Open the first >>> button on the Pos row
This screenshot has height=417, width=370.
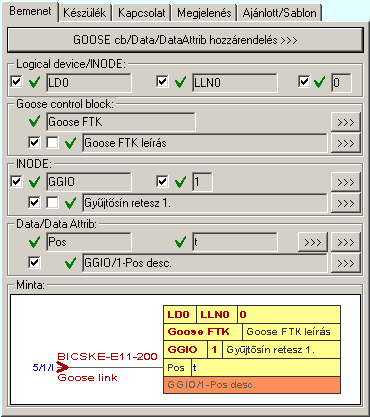[313, 242]
